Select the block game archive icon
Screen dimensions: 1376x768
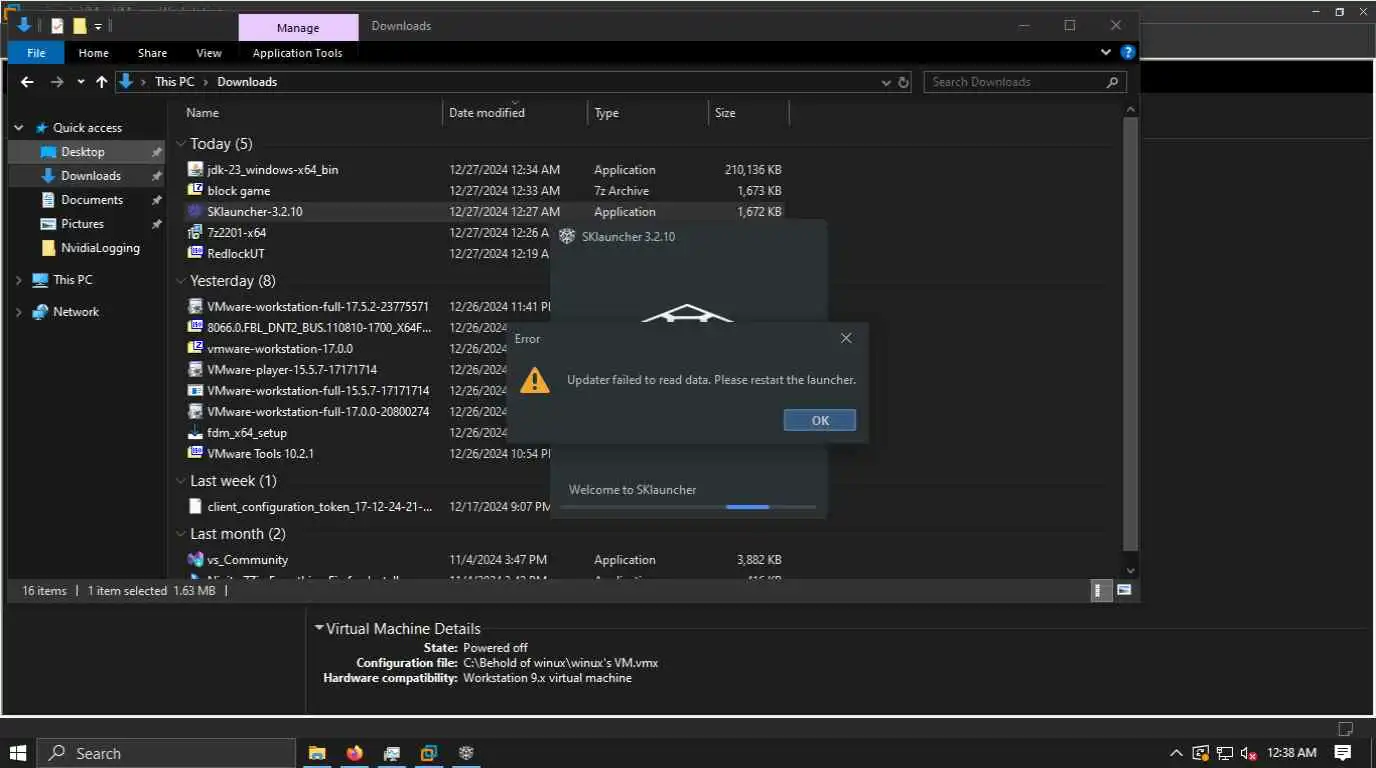click(196, 191)
